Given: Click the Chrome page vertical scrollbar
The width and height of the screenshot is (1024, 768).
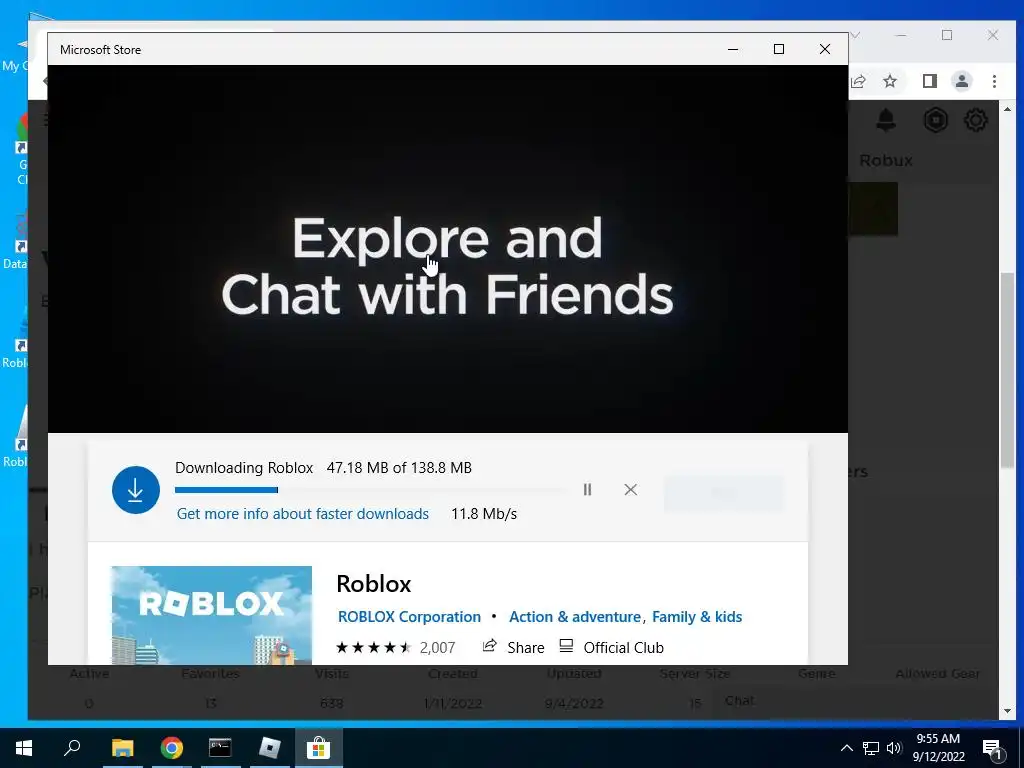Looking at the screenshot, I should 1007,370.
